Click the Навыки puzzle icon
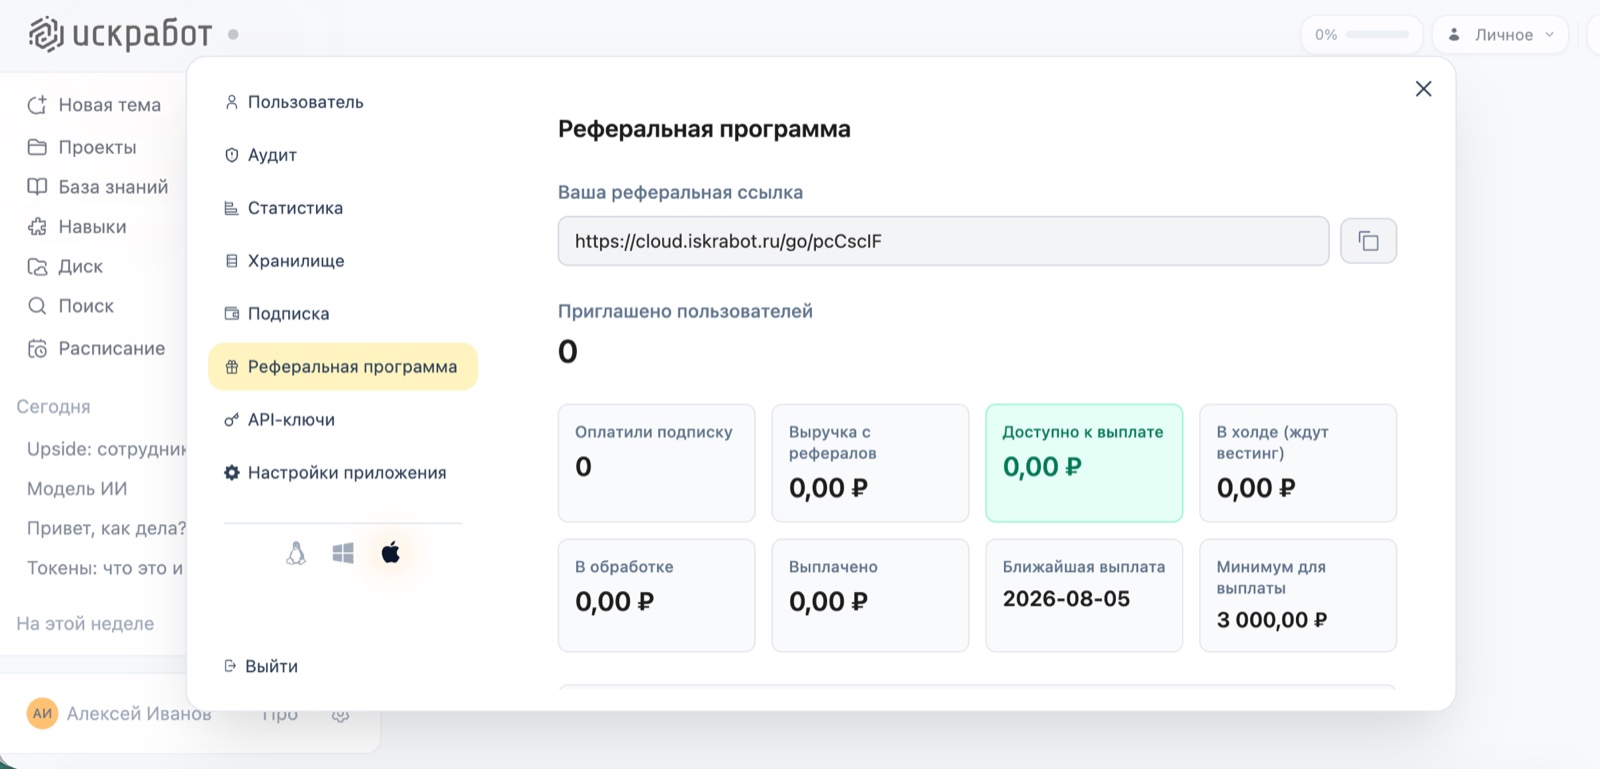Image resolution: width=1600 pixels, height=769 pixels. click(37, 227)
